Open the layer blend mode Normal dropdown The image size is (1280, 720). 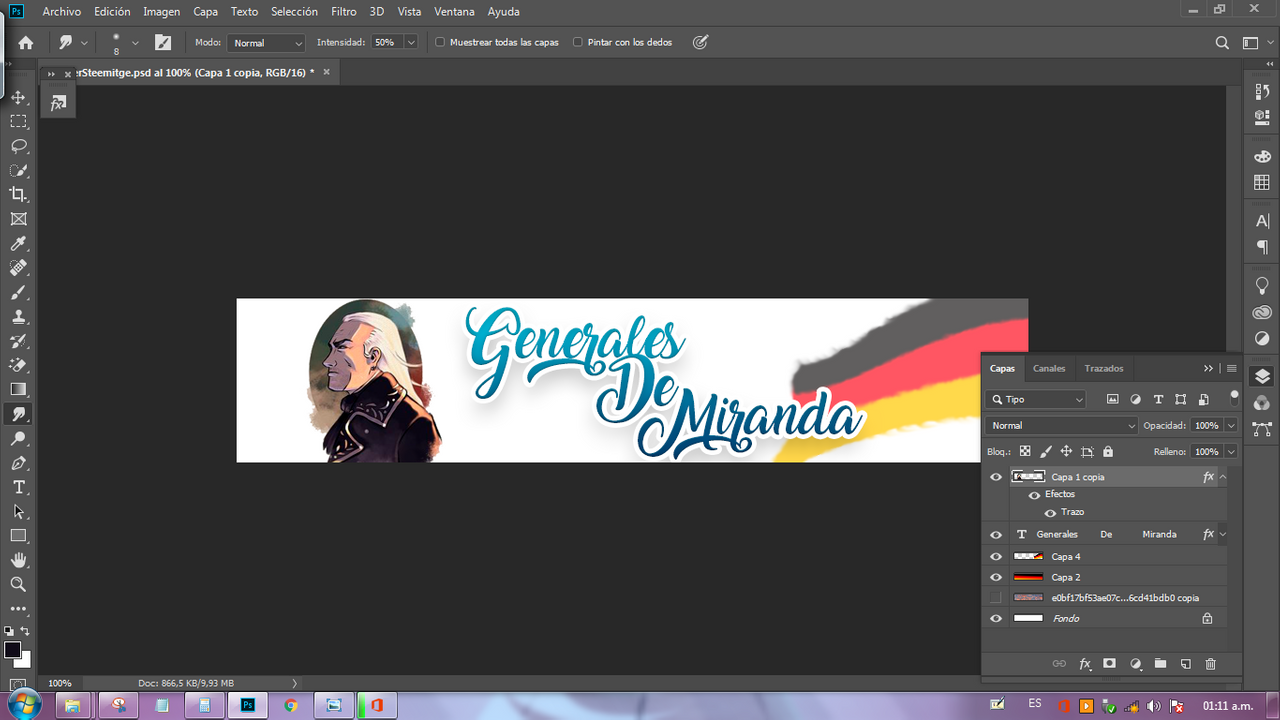pyautogui.click(x=1061, y=425)
